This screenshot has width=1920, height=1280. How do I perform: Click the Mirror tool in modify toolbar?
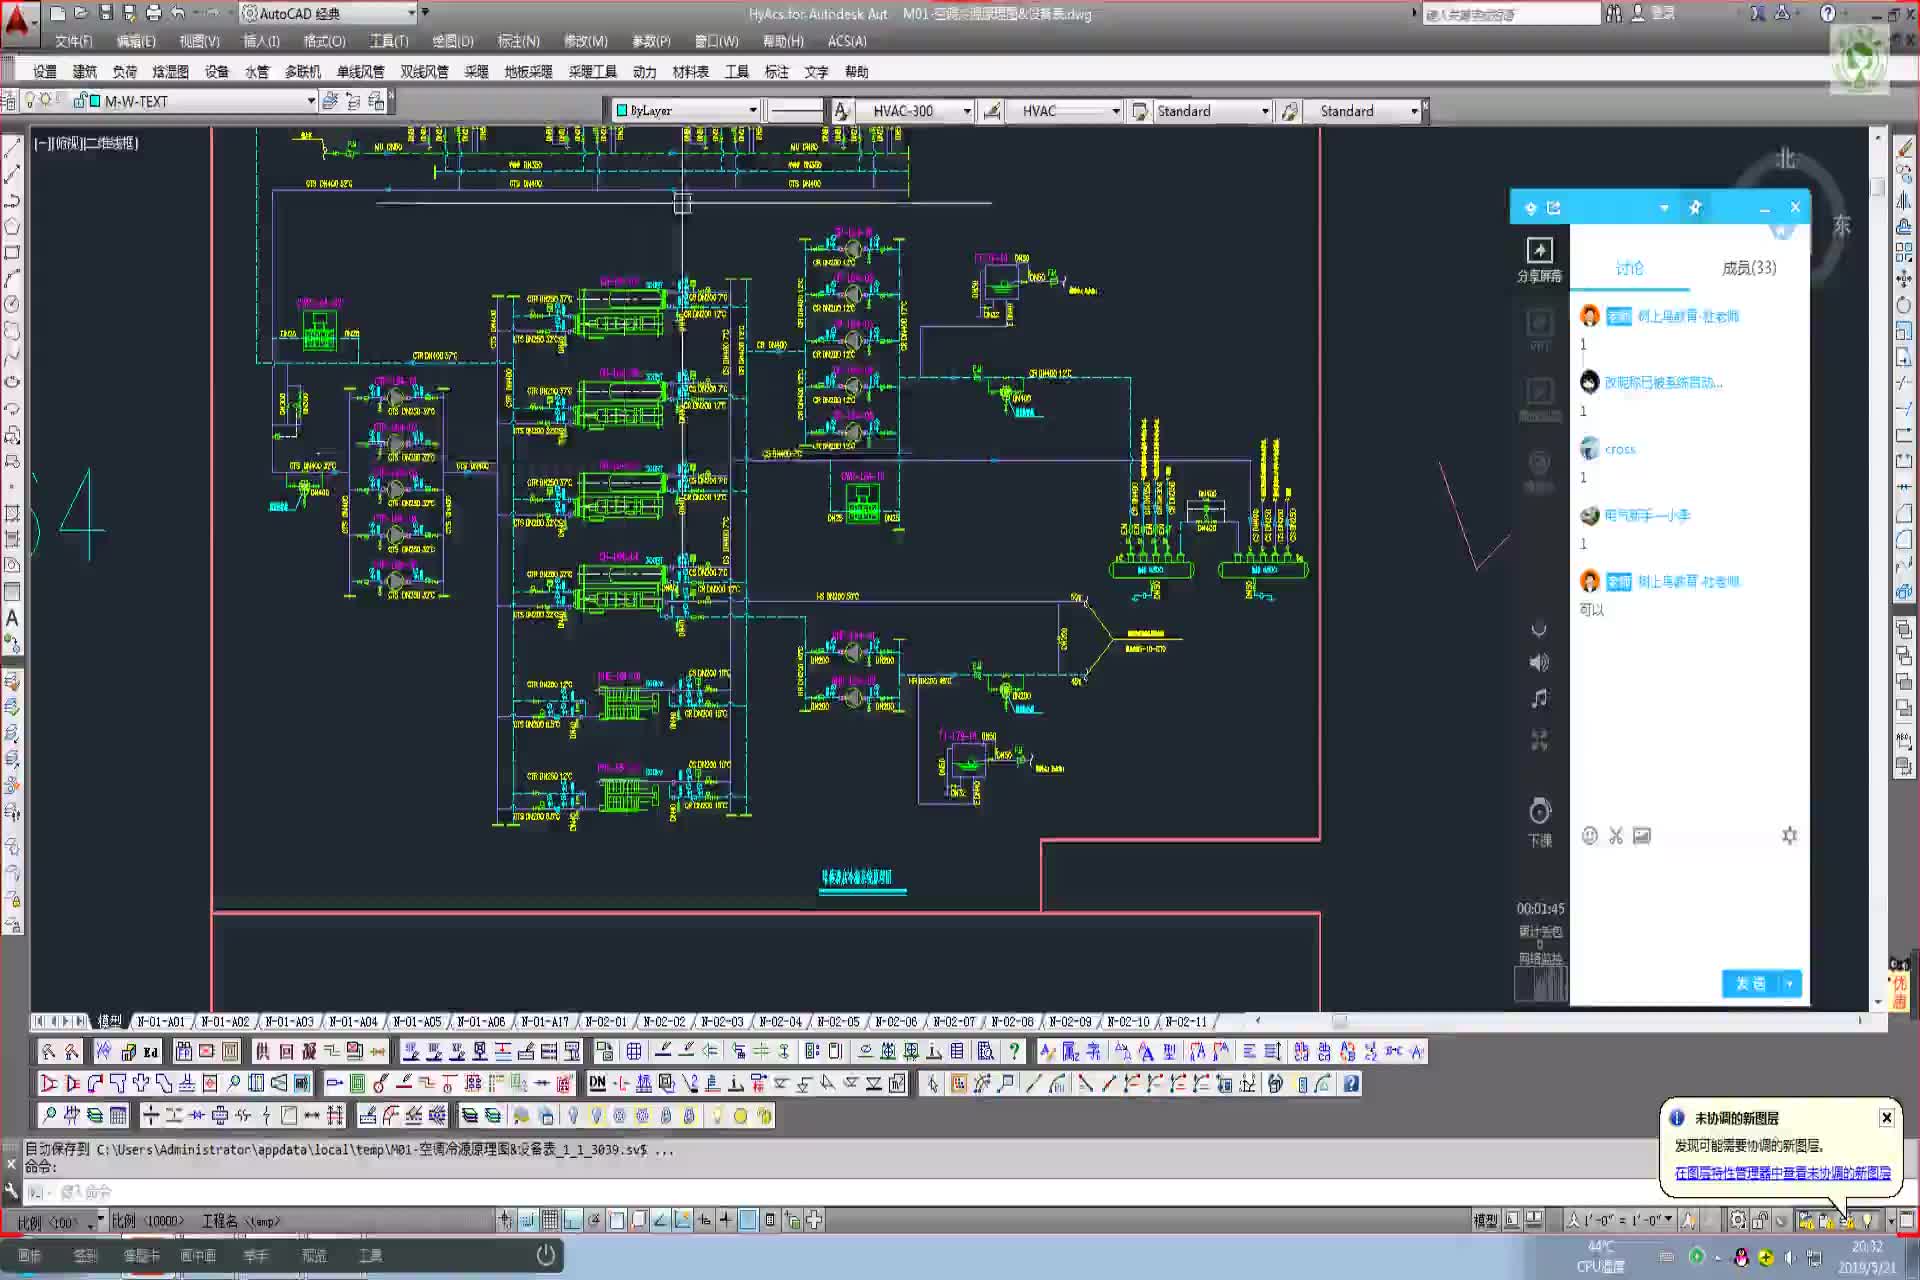click(1904, 200)
